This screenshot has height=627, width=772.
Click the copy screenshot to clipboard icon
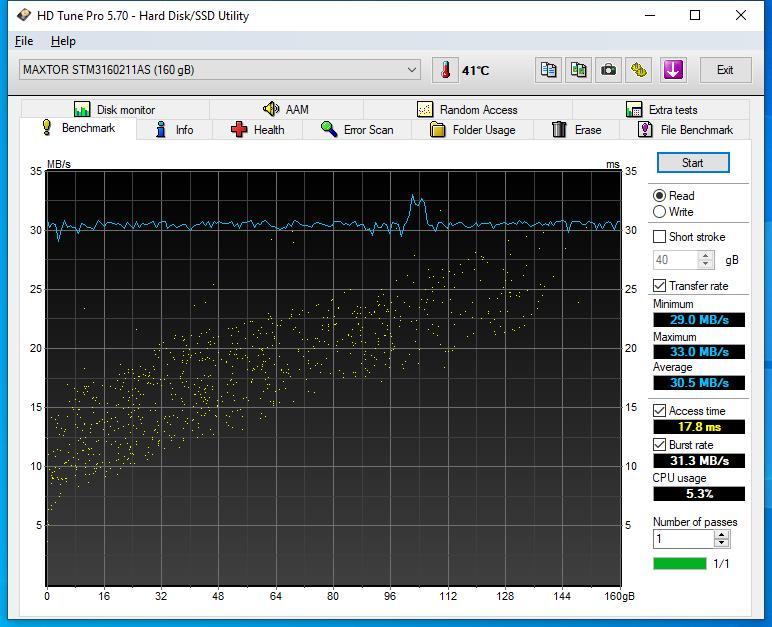point(579,70)
